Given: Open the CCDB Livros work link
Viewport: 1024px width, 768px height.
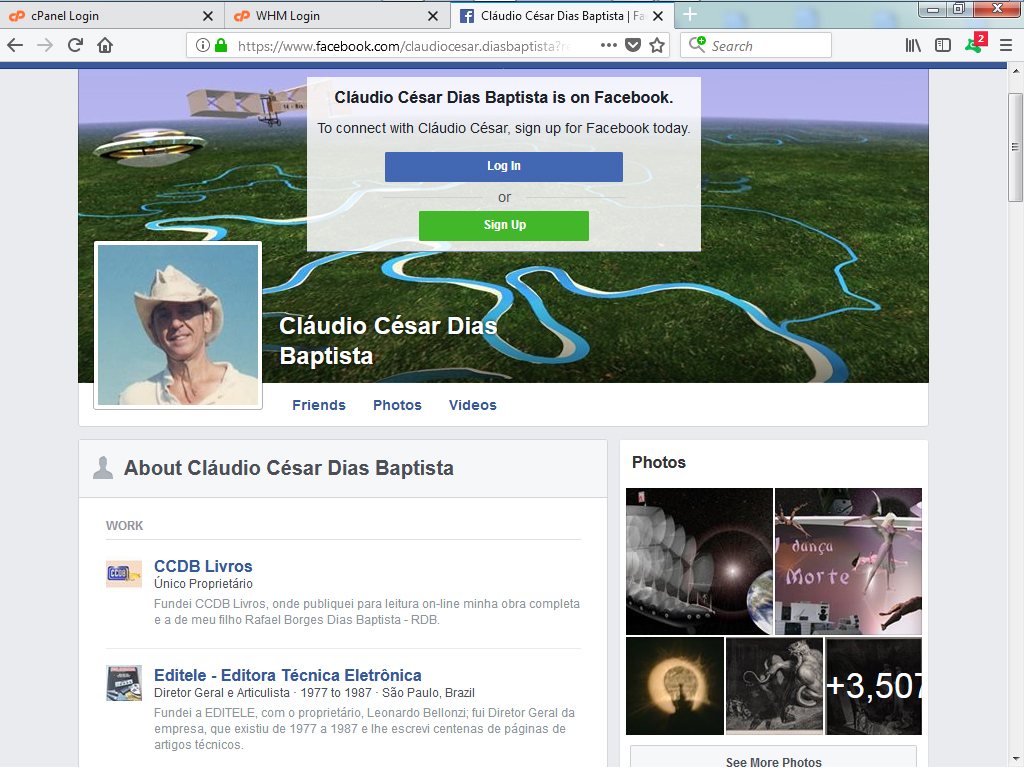Looking at the screenshot, I should click(x=203, y=566).
